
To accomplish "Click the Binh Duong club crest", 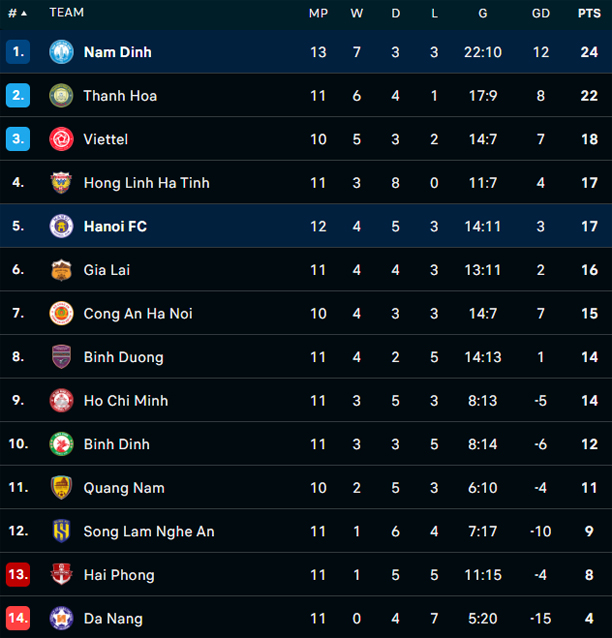I will [61, 357].
